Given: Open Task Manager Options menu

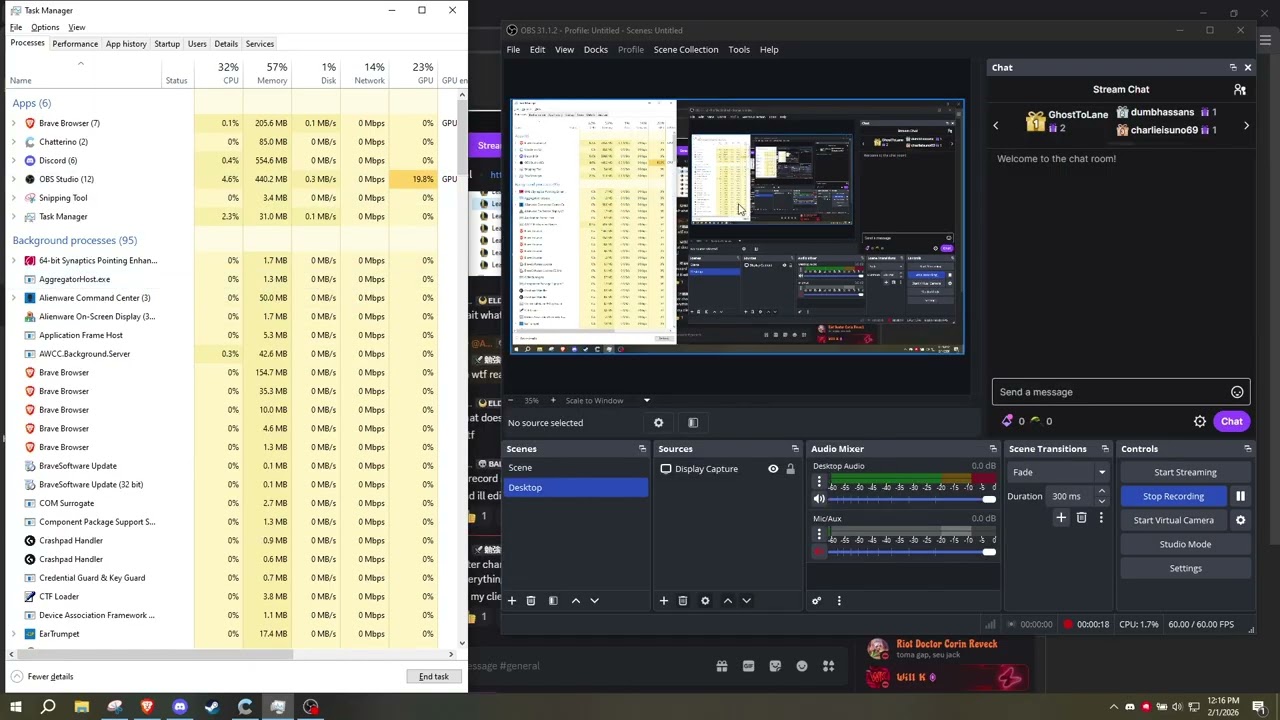Looking at the screenshot, I should pyautogui.click(x=45, y=28).
